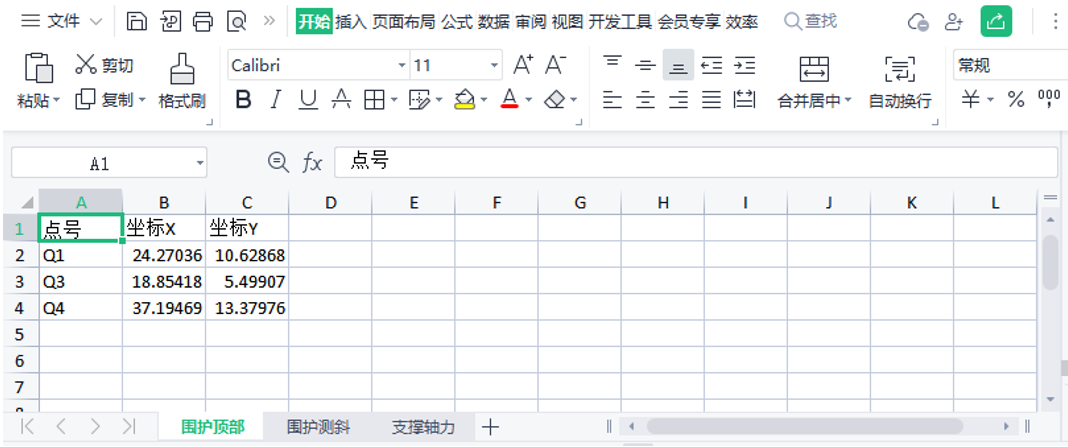Click the Print icon in quick toolbar
The width and height of the screenshot is (1068, 447).
click(x=203, y=21)
